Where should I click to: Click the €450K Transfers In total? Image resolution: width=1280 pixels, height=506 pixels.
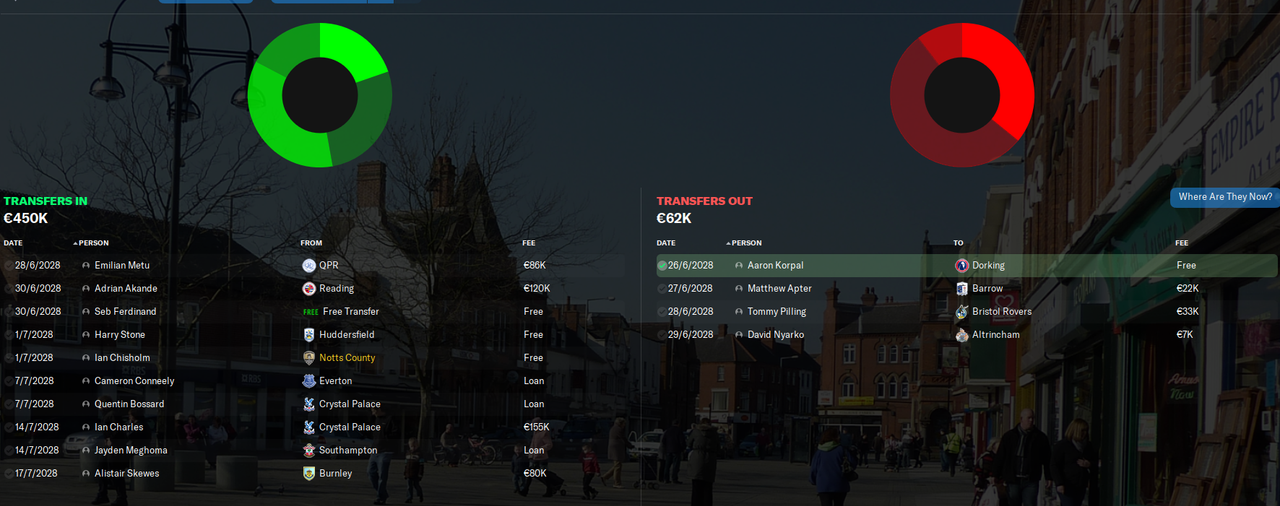click(25, 218)
